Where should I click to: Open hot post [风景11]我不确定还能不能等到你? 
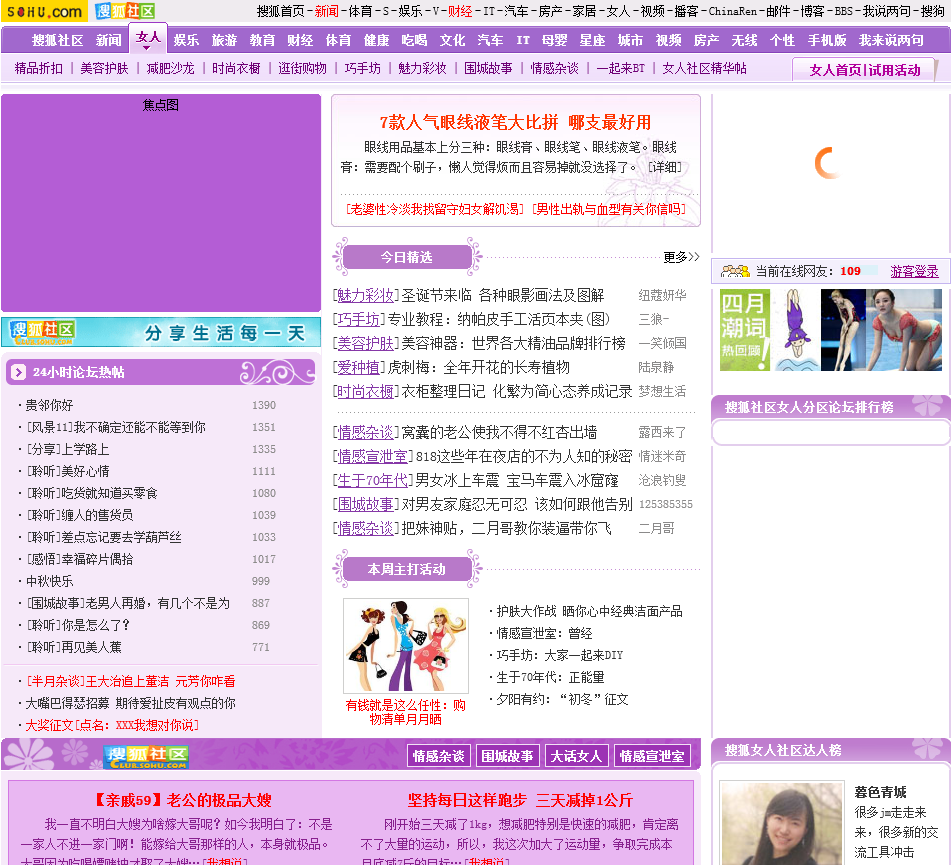[116, 427]
